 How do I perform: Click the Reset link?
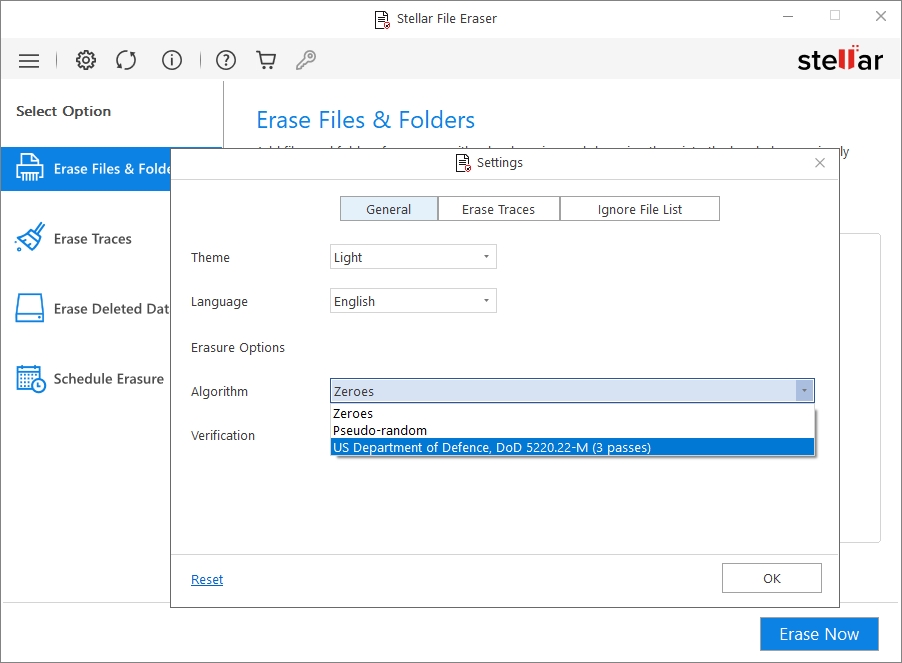(x=207, y=580)
